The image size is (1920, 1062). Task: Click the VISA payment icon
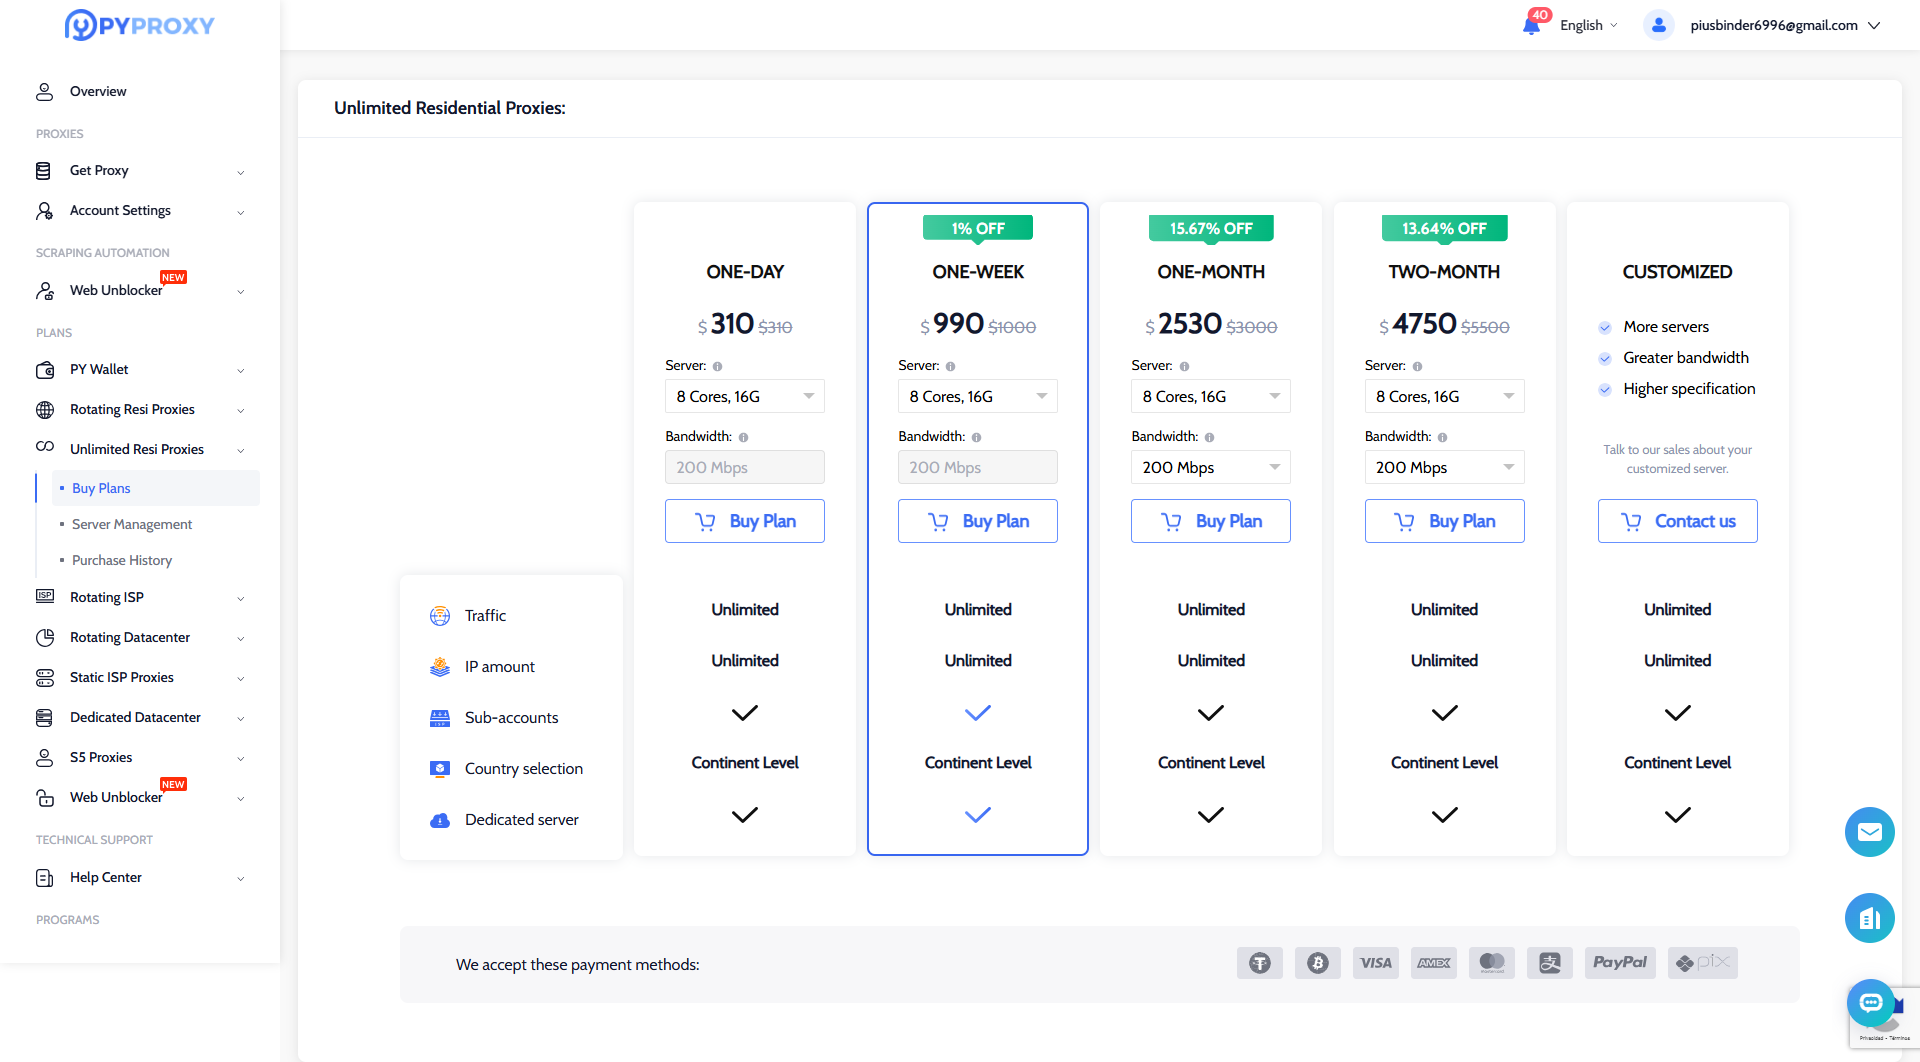[x=1375, y=963]
